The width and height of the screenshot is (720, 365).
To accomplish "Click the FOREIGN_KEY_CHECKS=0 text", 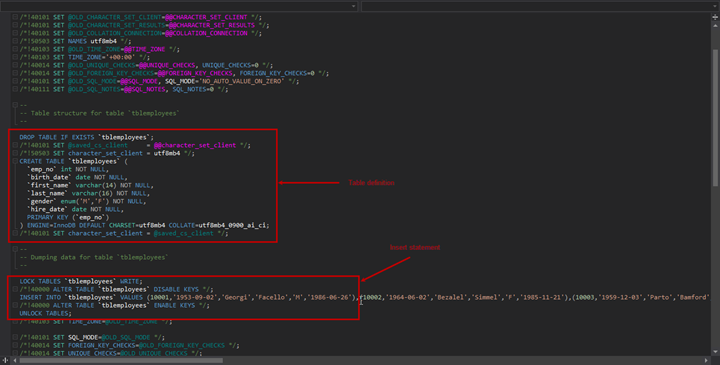I will tap(277, 73).
